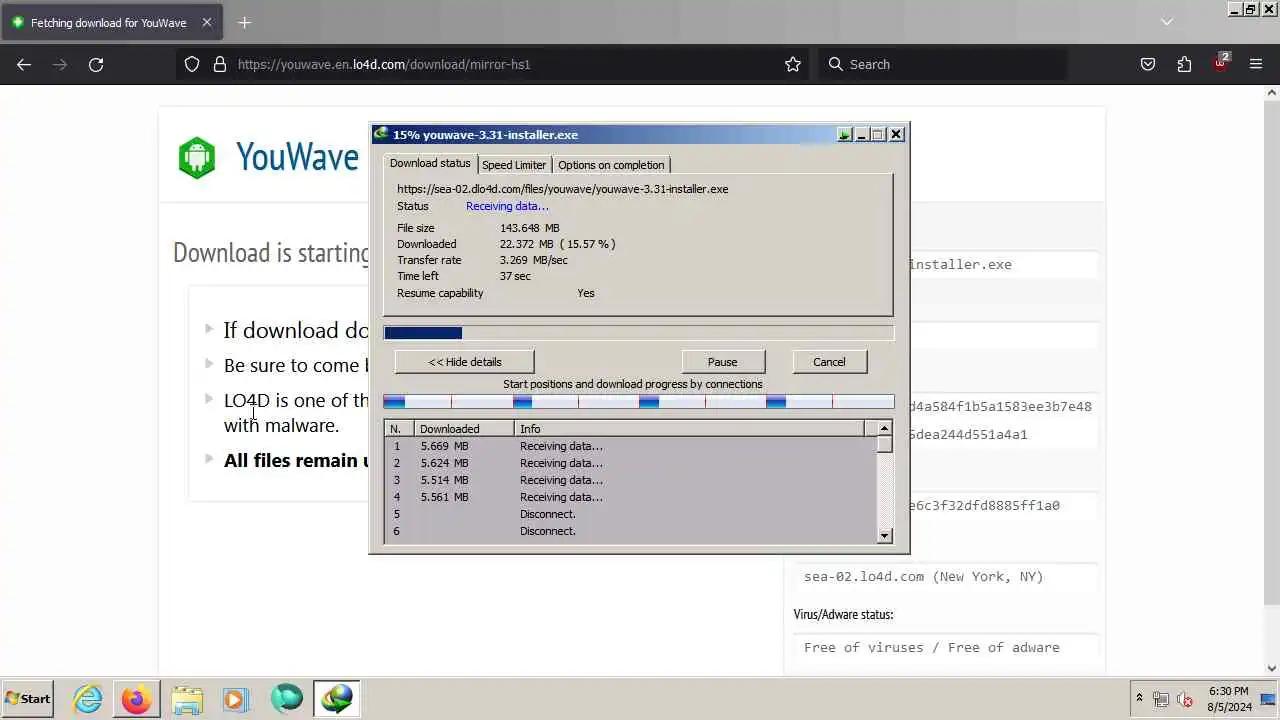Open the Firefox hamburger menu
The height and width of the screenshot is (720, 1280).
click(1256, 64)
